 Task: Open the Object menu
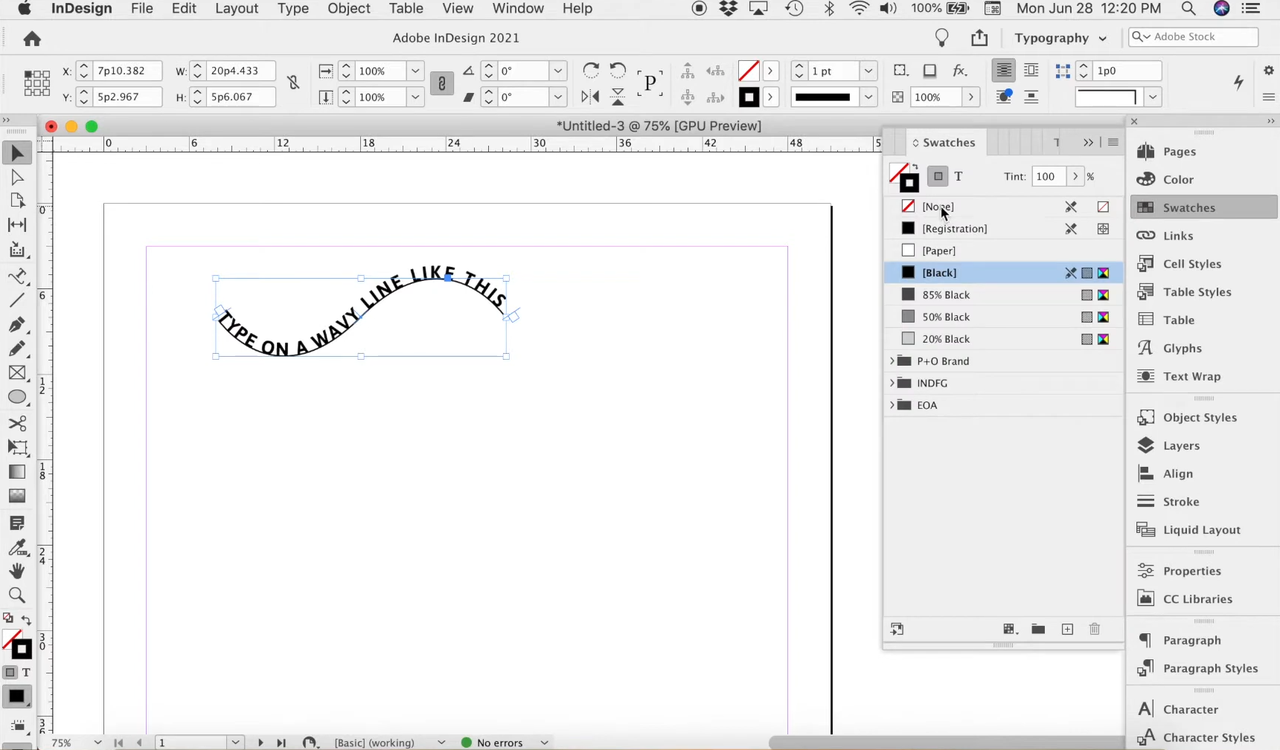[x=349, y=8]
